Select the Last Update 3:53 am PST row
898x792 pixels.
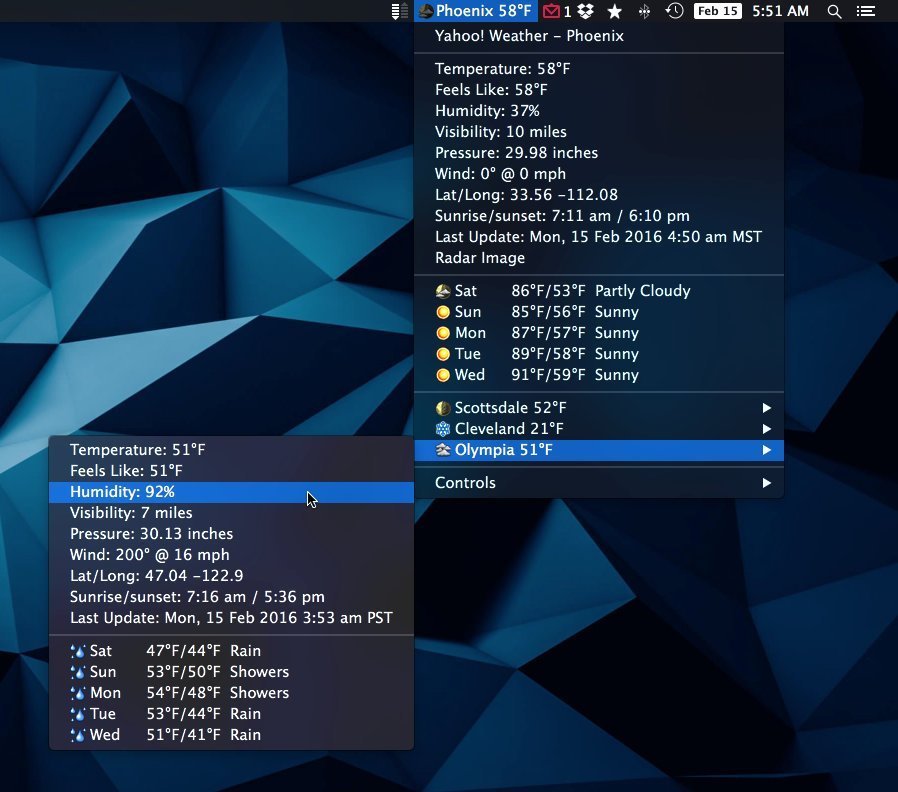[231, 618]
